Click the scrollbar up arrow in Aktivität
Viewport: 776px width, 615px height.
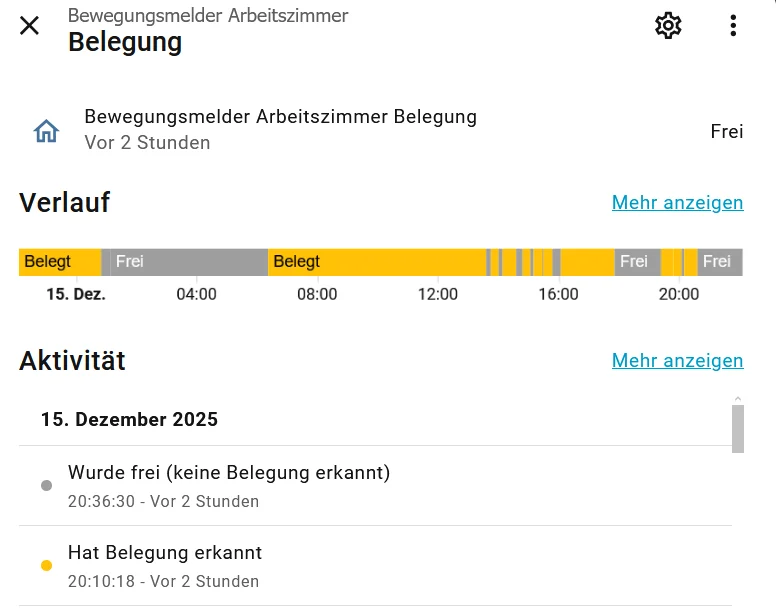(738, 399)
